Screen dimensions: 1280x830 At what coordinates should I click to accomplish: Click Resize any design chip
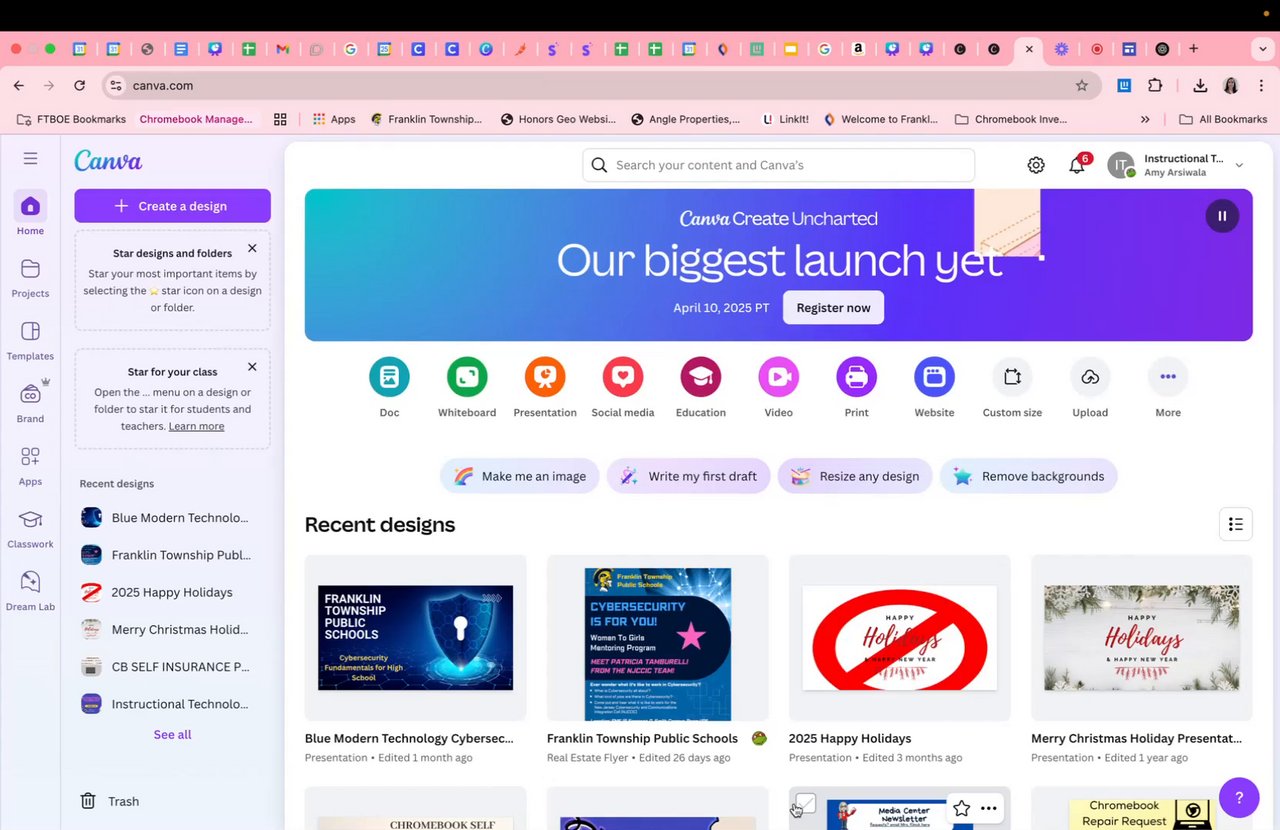coord(855,476)
